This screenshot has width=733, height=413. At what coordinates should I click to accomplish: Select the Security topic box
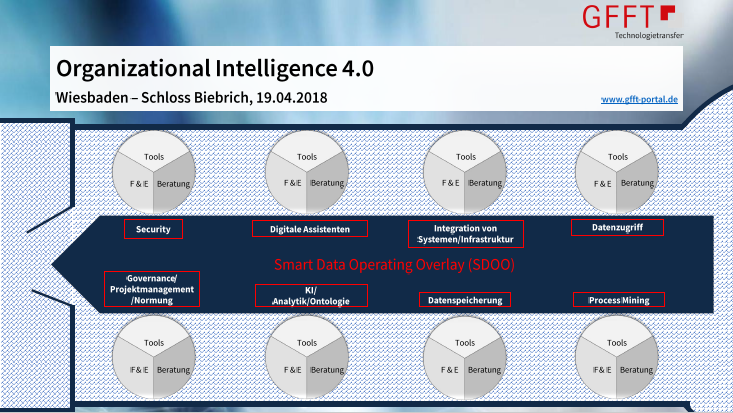153,229
